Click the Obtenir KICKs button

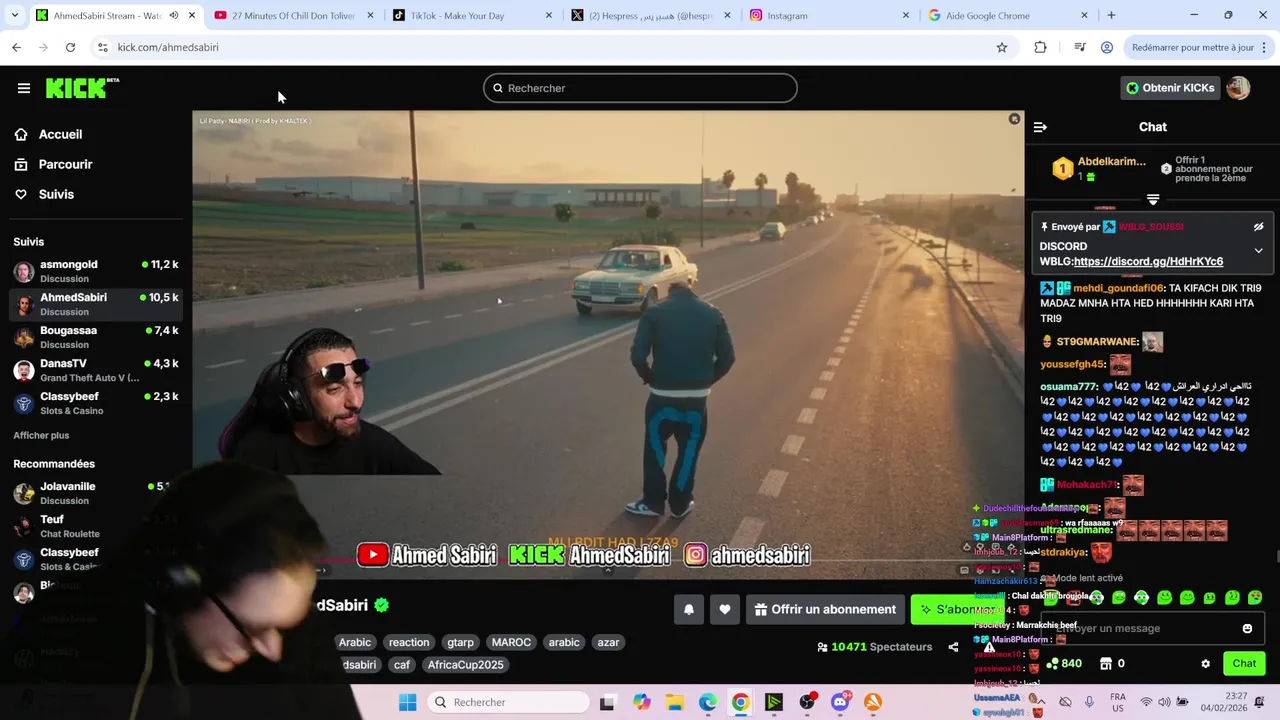click(1169, 88)
